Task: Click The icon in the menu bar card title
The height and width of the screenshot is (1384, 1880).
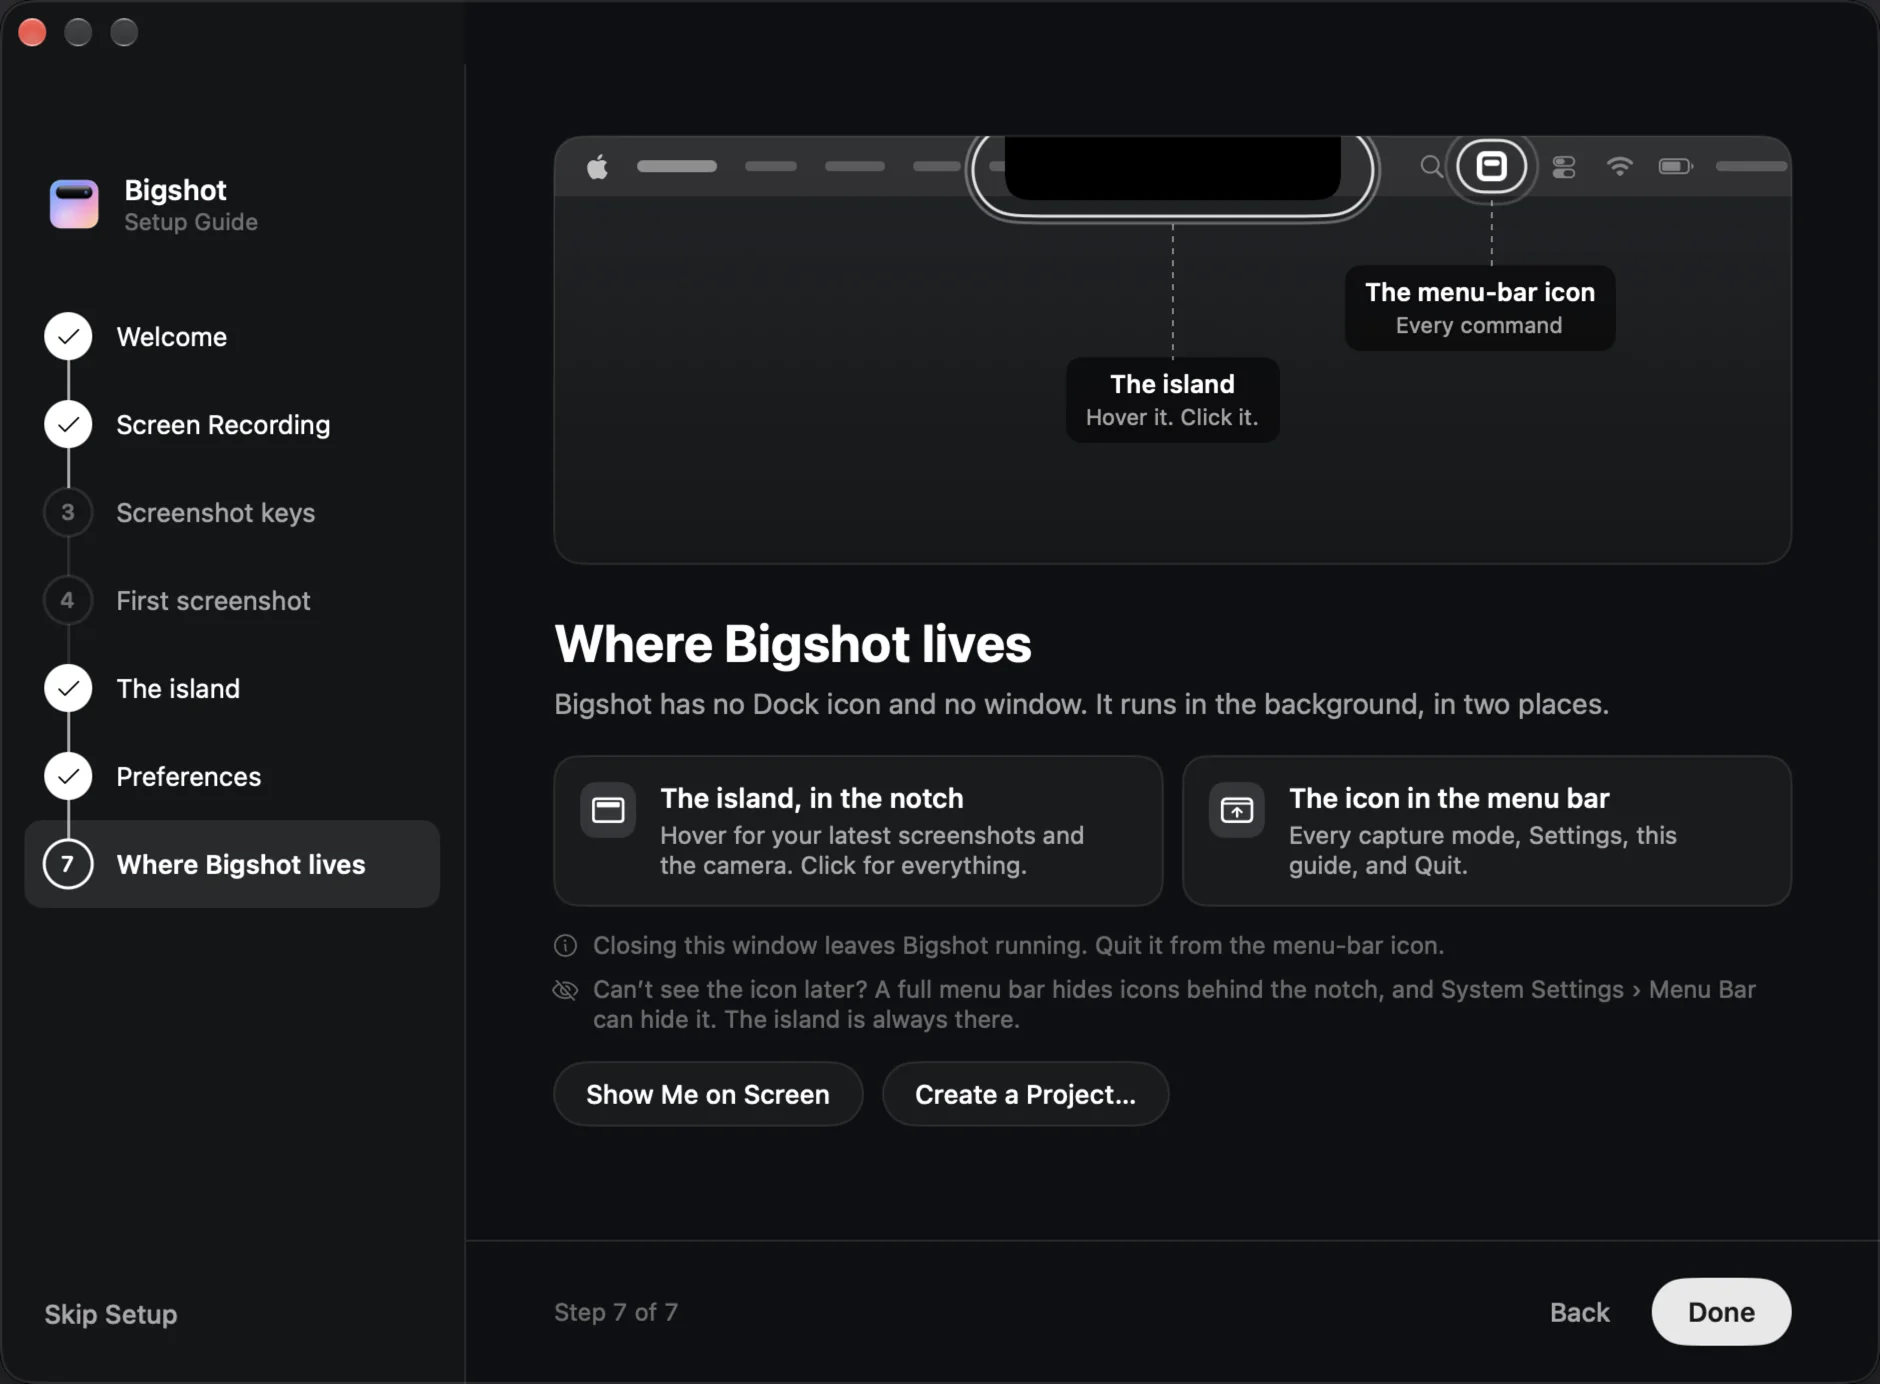Action: [x=1449, y=799]
